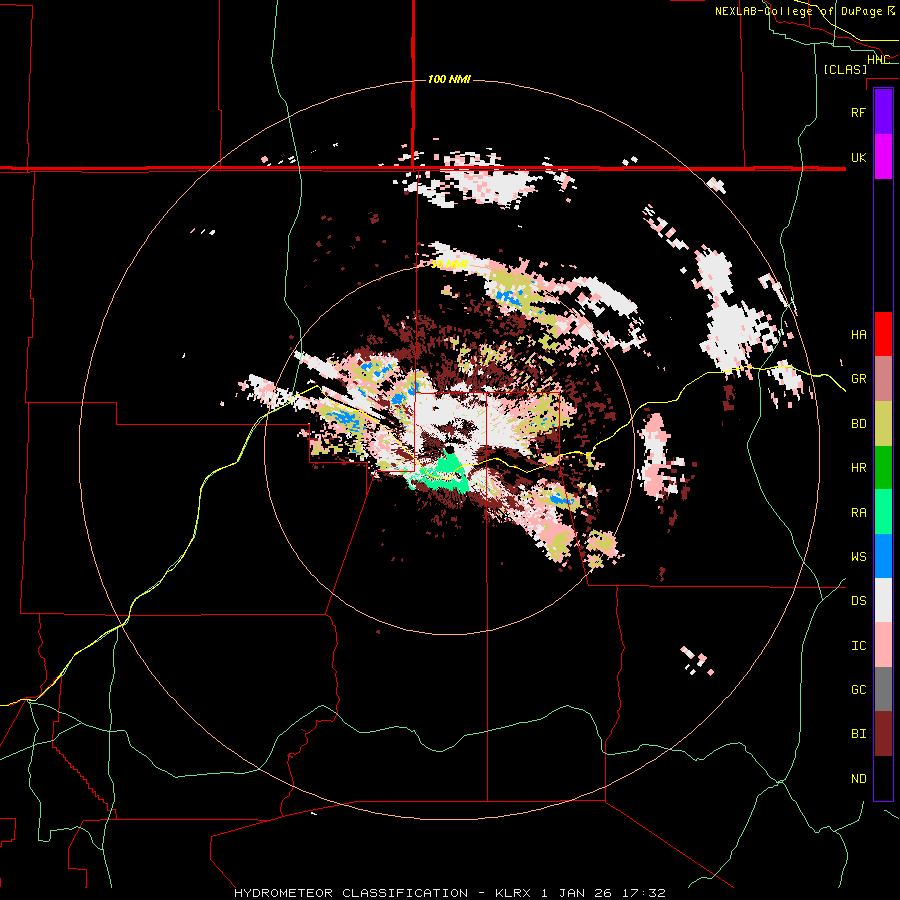900x900 pixels.
Task: Click the WS legend label
Action: point(858,556)
